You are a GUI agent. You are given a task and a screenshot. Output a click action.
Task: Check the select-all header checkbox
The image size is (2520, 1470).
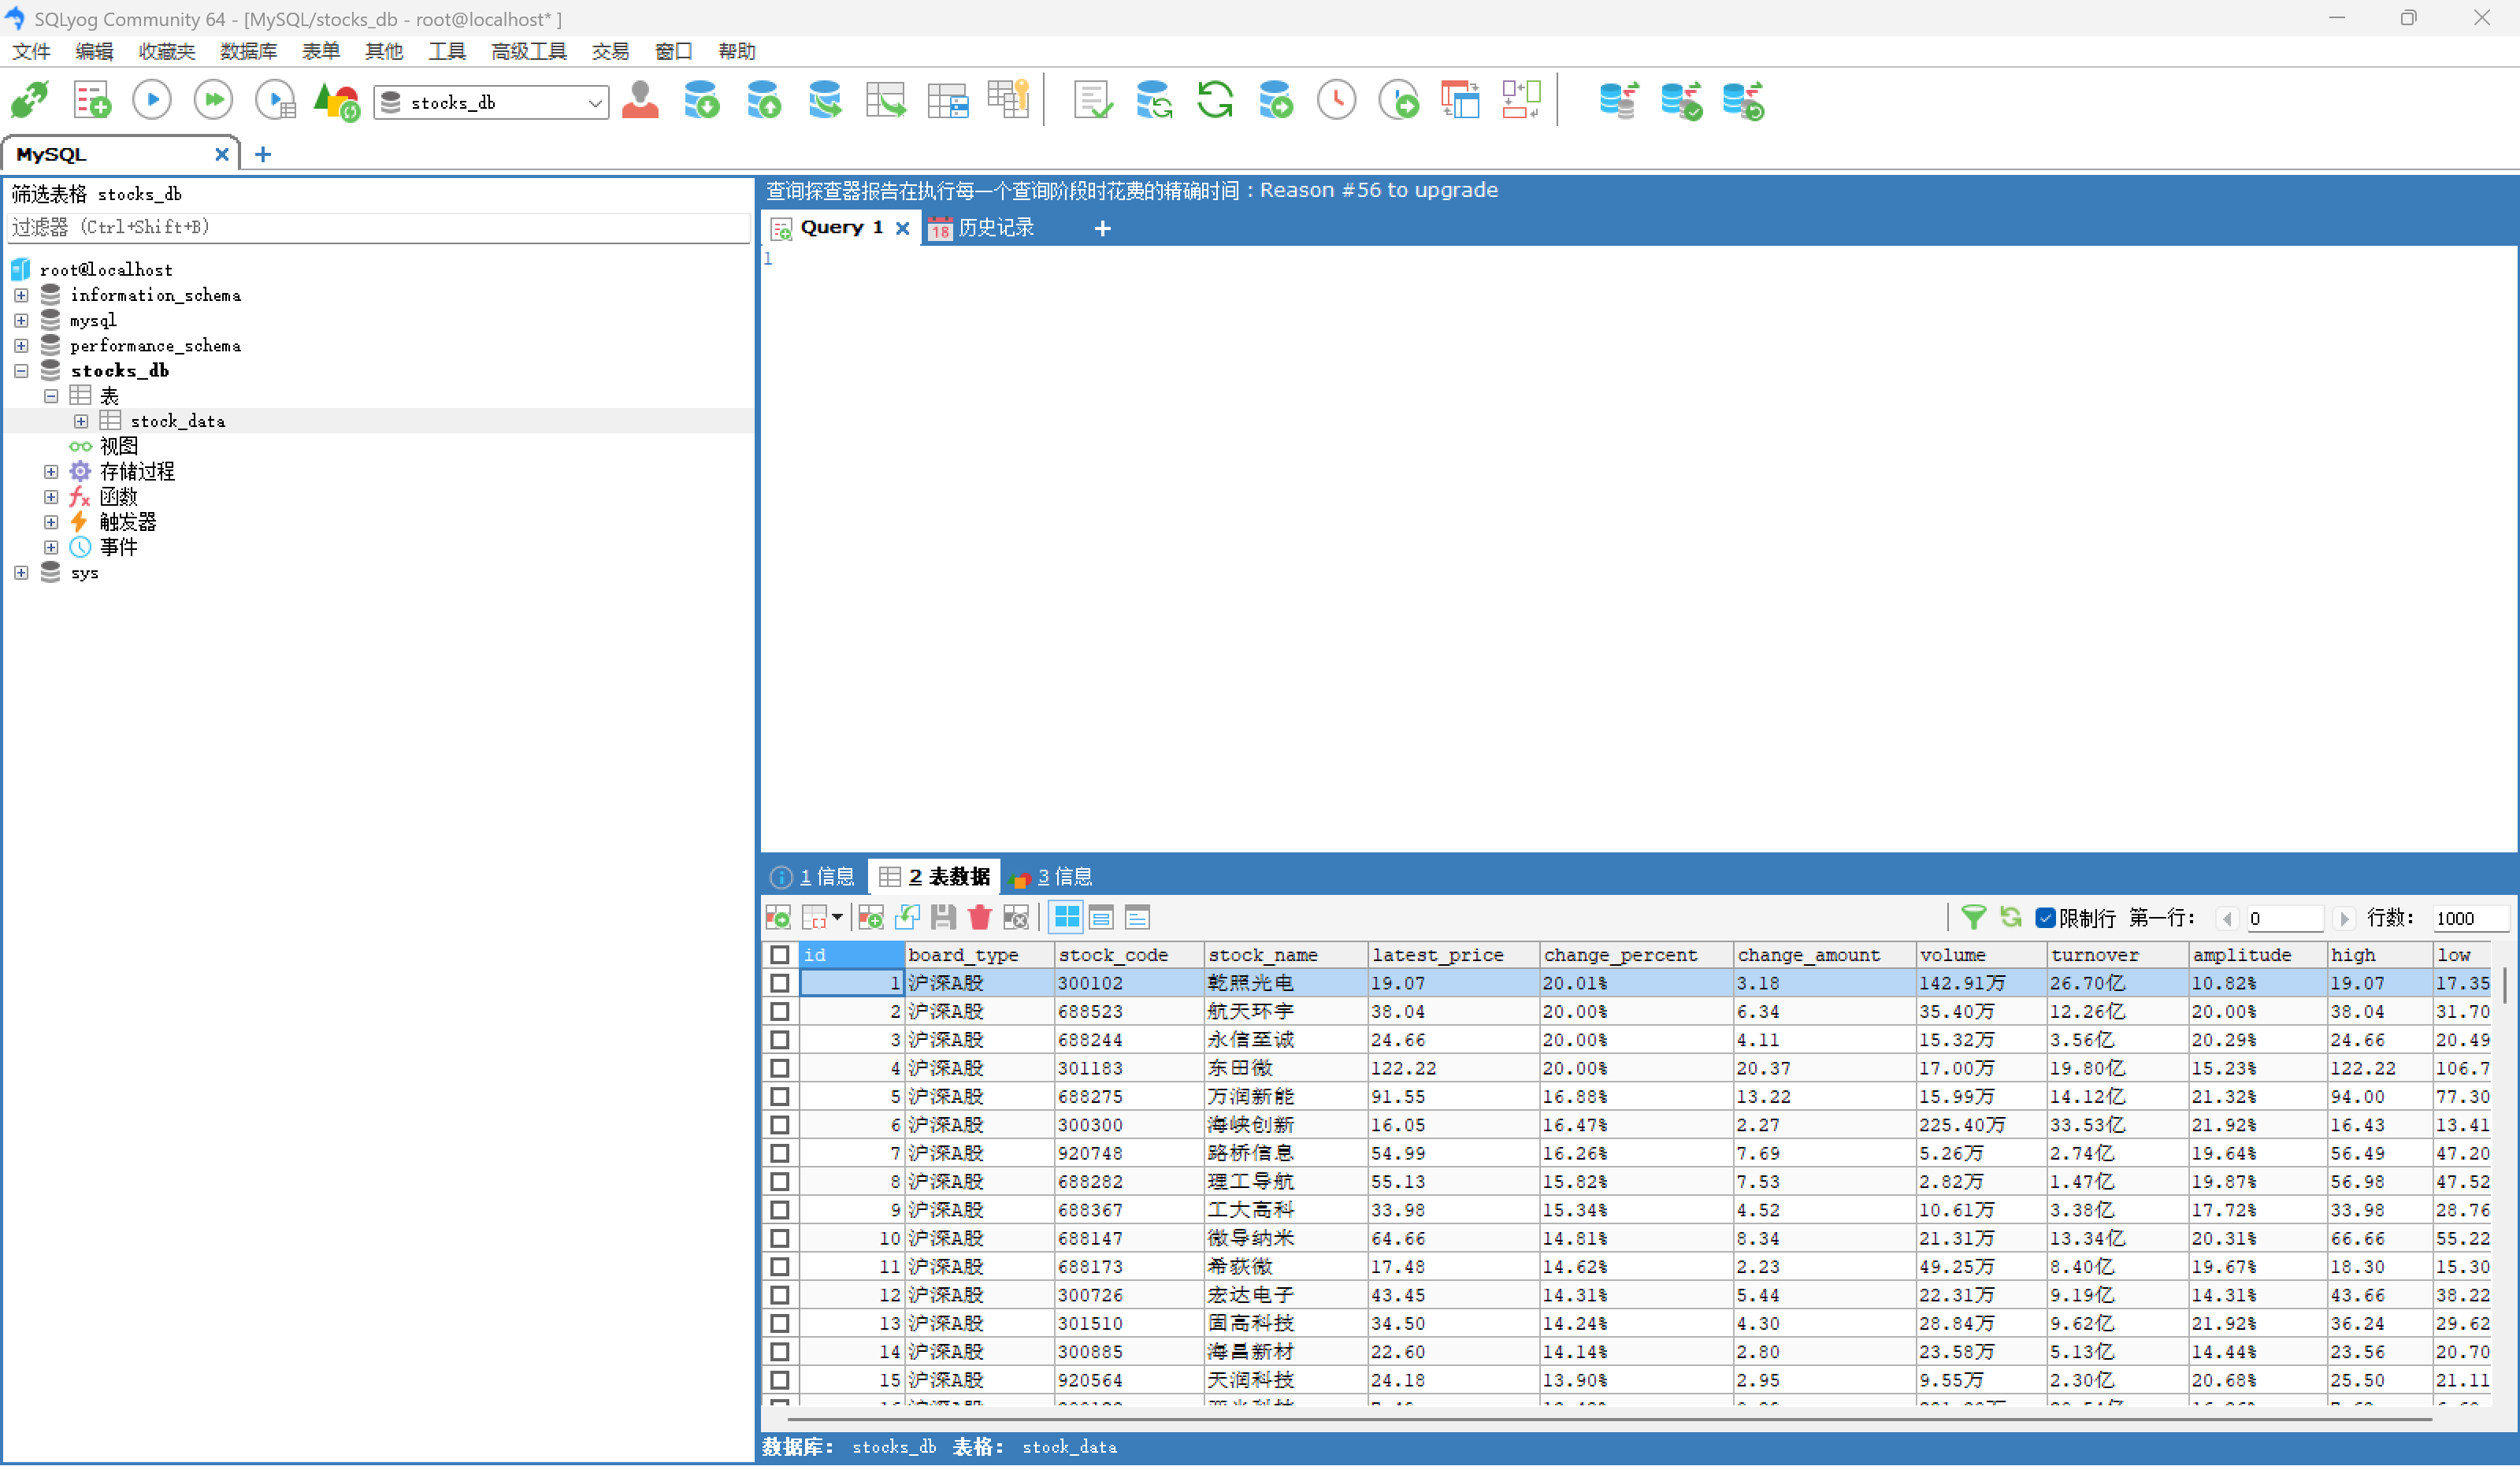point(780,955)
